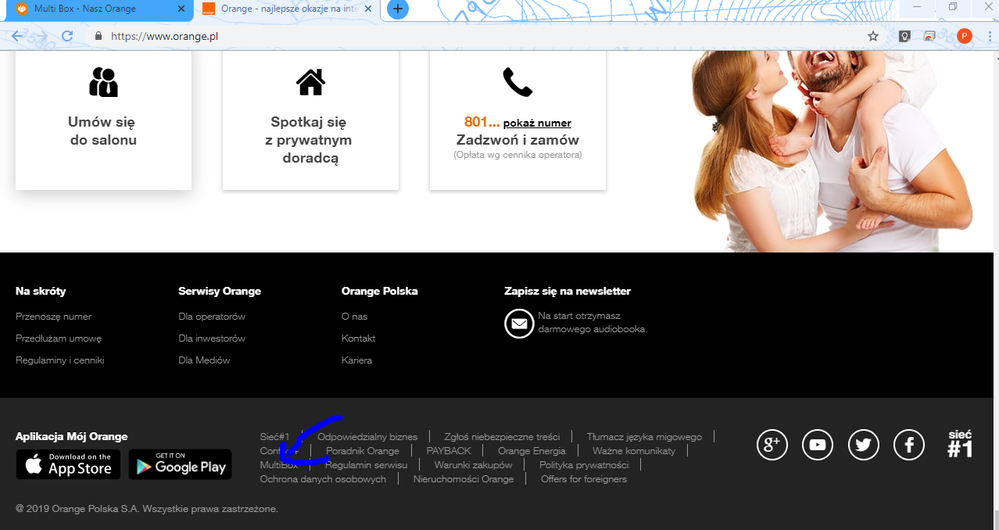Viewport: 999px width, 530px height.
Task: Open the 'Przenoszę numer' shortcut link
Action: pyautogui.click(x=53, y=316)
